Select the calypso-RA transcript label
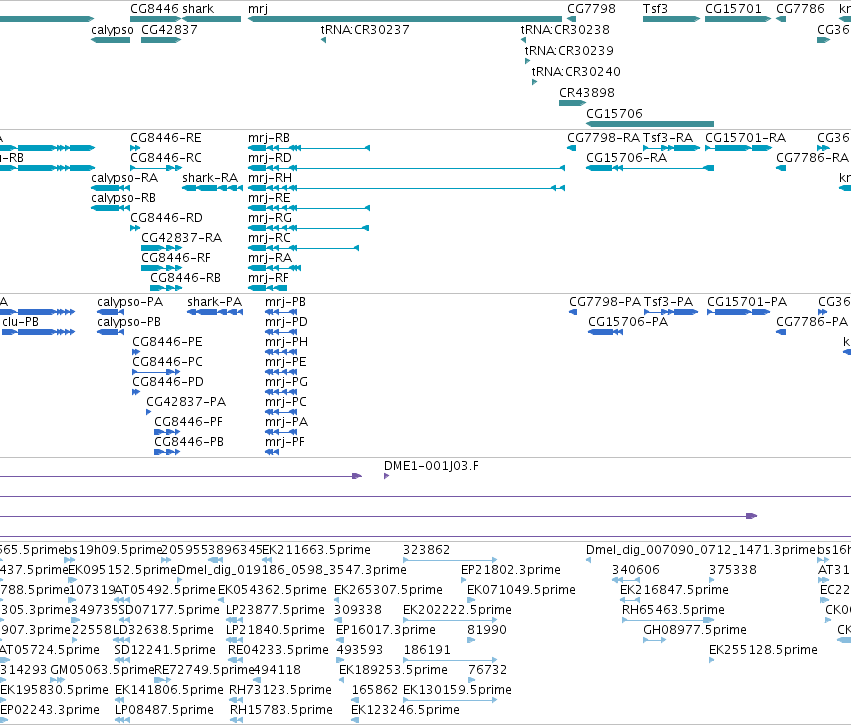The width and height of the screenshot is (851, 725). pos(124,178)
